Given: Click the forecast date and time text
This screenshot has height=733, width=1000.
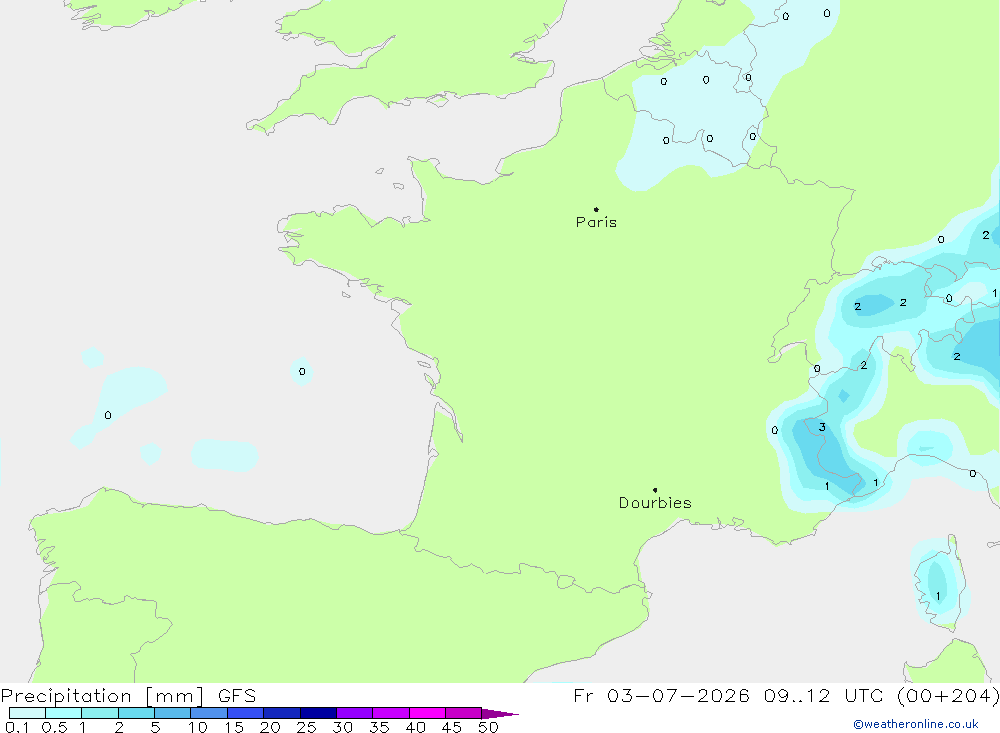Looking at the screenshot, I should click(x=786, y=695).
